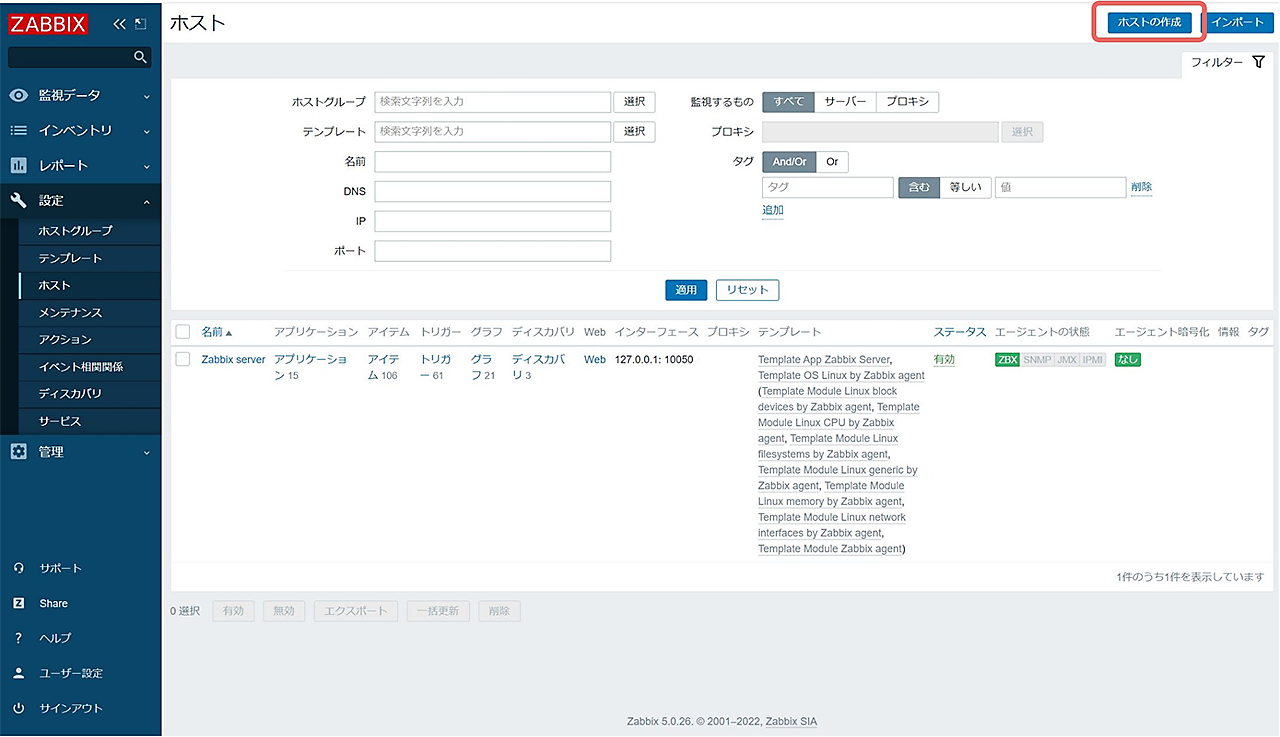The image size is (1280, 737).
Task: Open Share from the sidebar
Action: [x=53, y=603]
